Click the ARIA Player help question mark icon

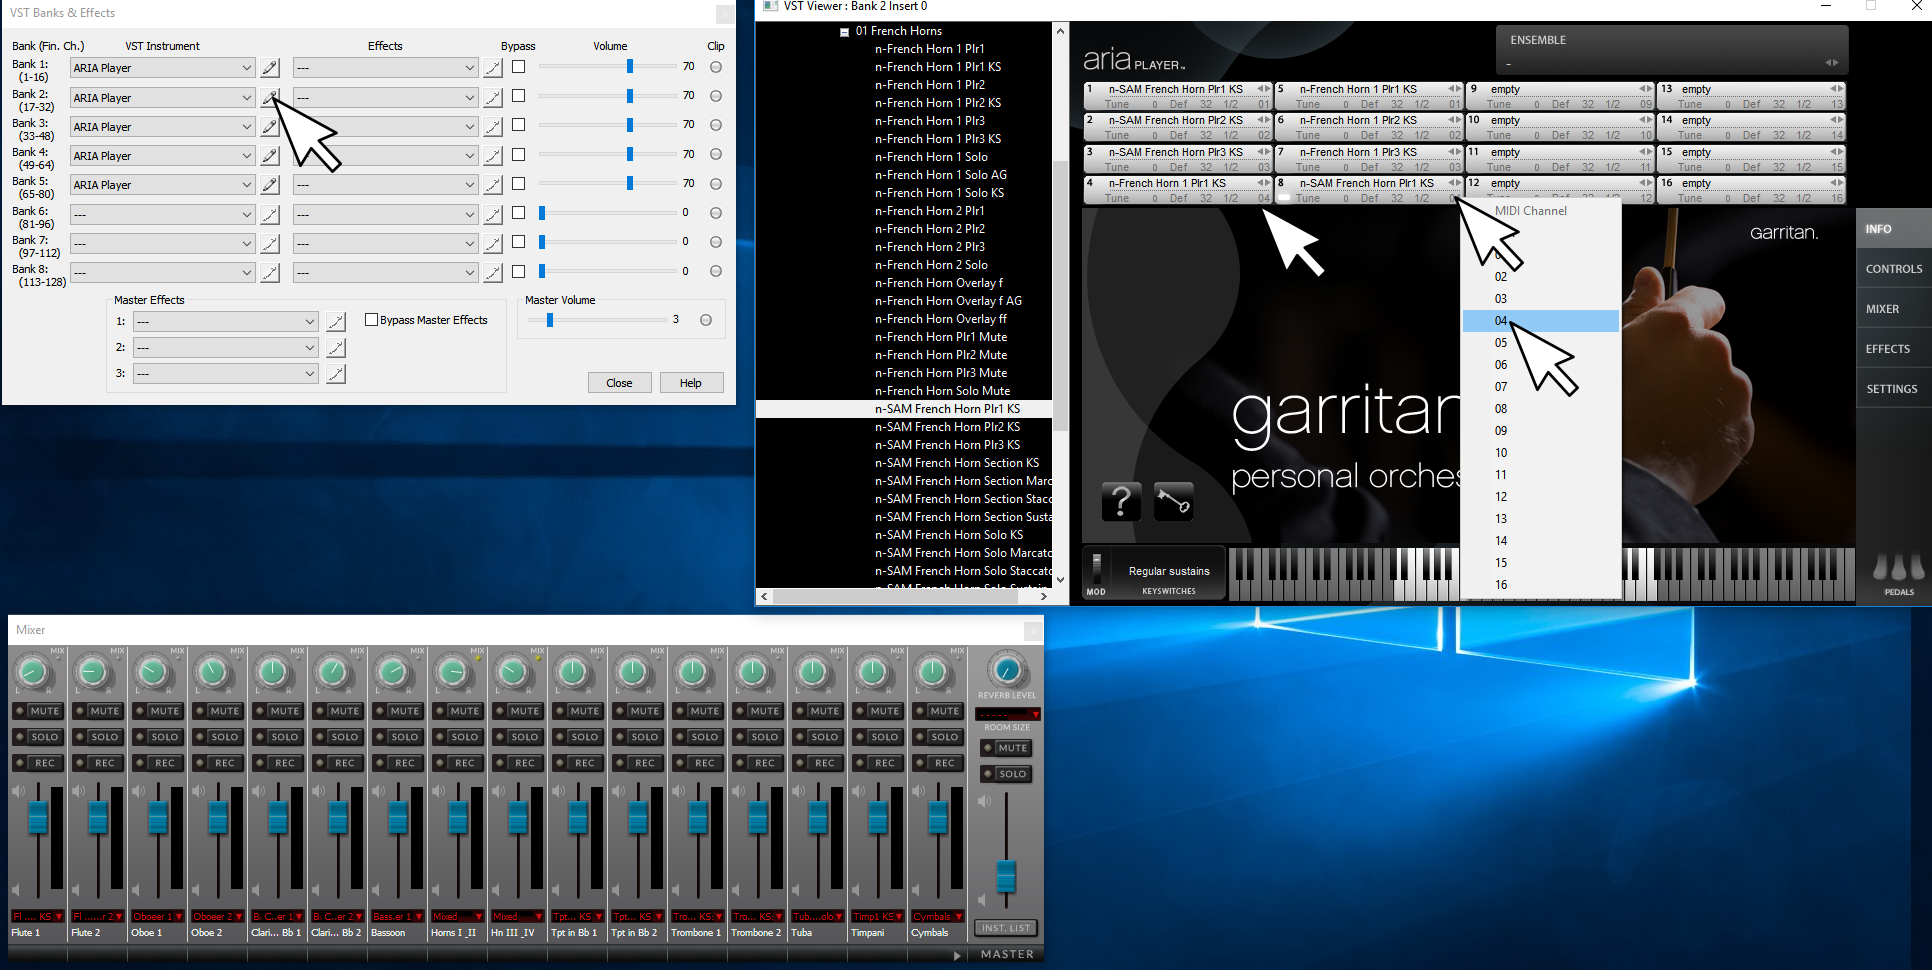pyautogui.click(x=1120, y=500)
